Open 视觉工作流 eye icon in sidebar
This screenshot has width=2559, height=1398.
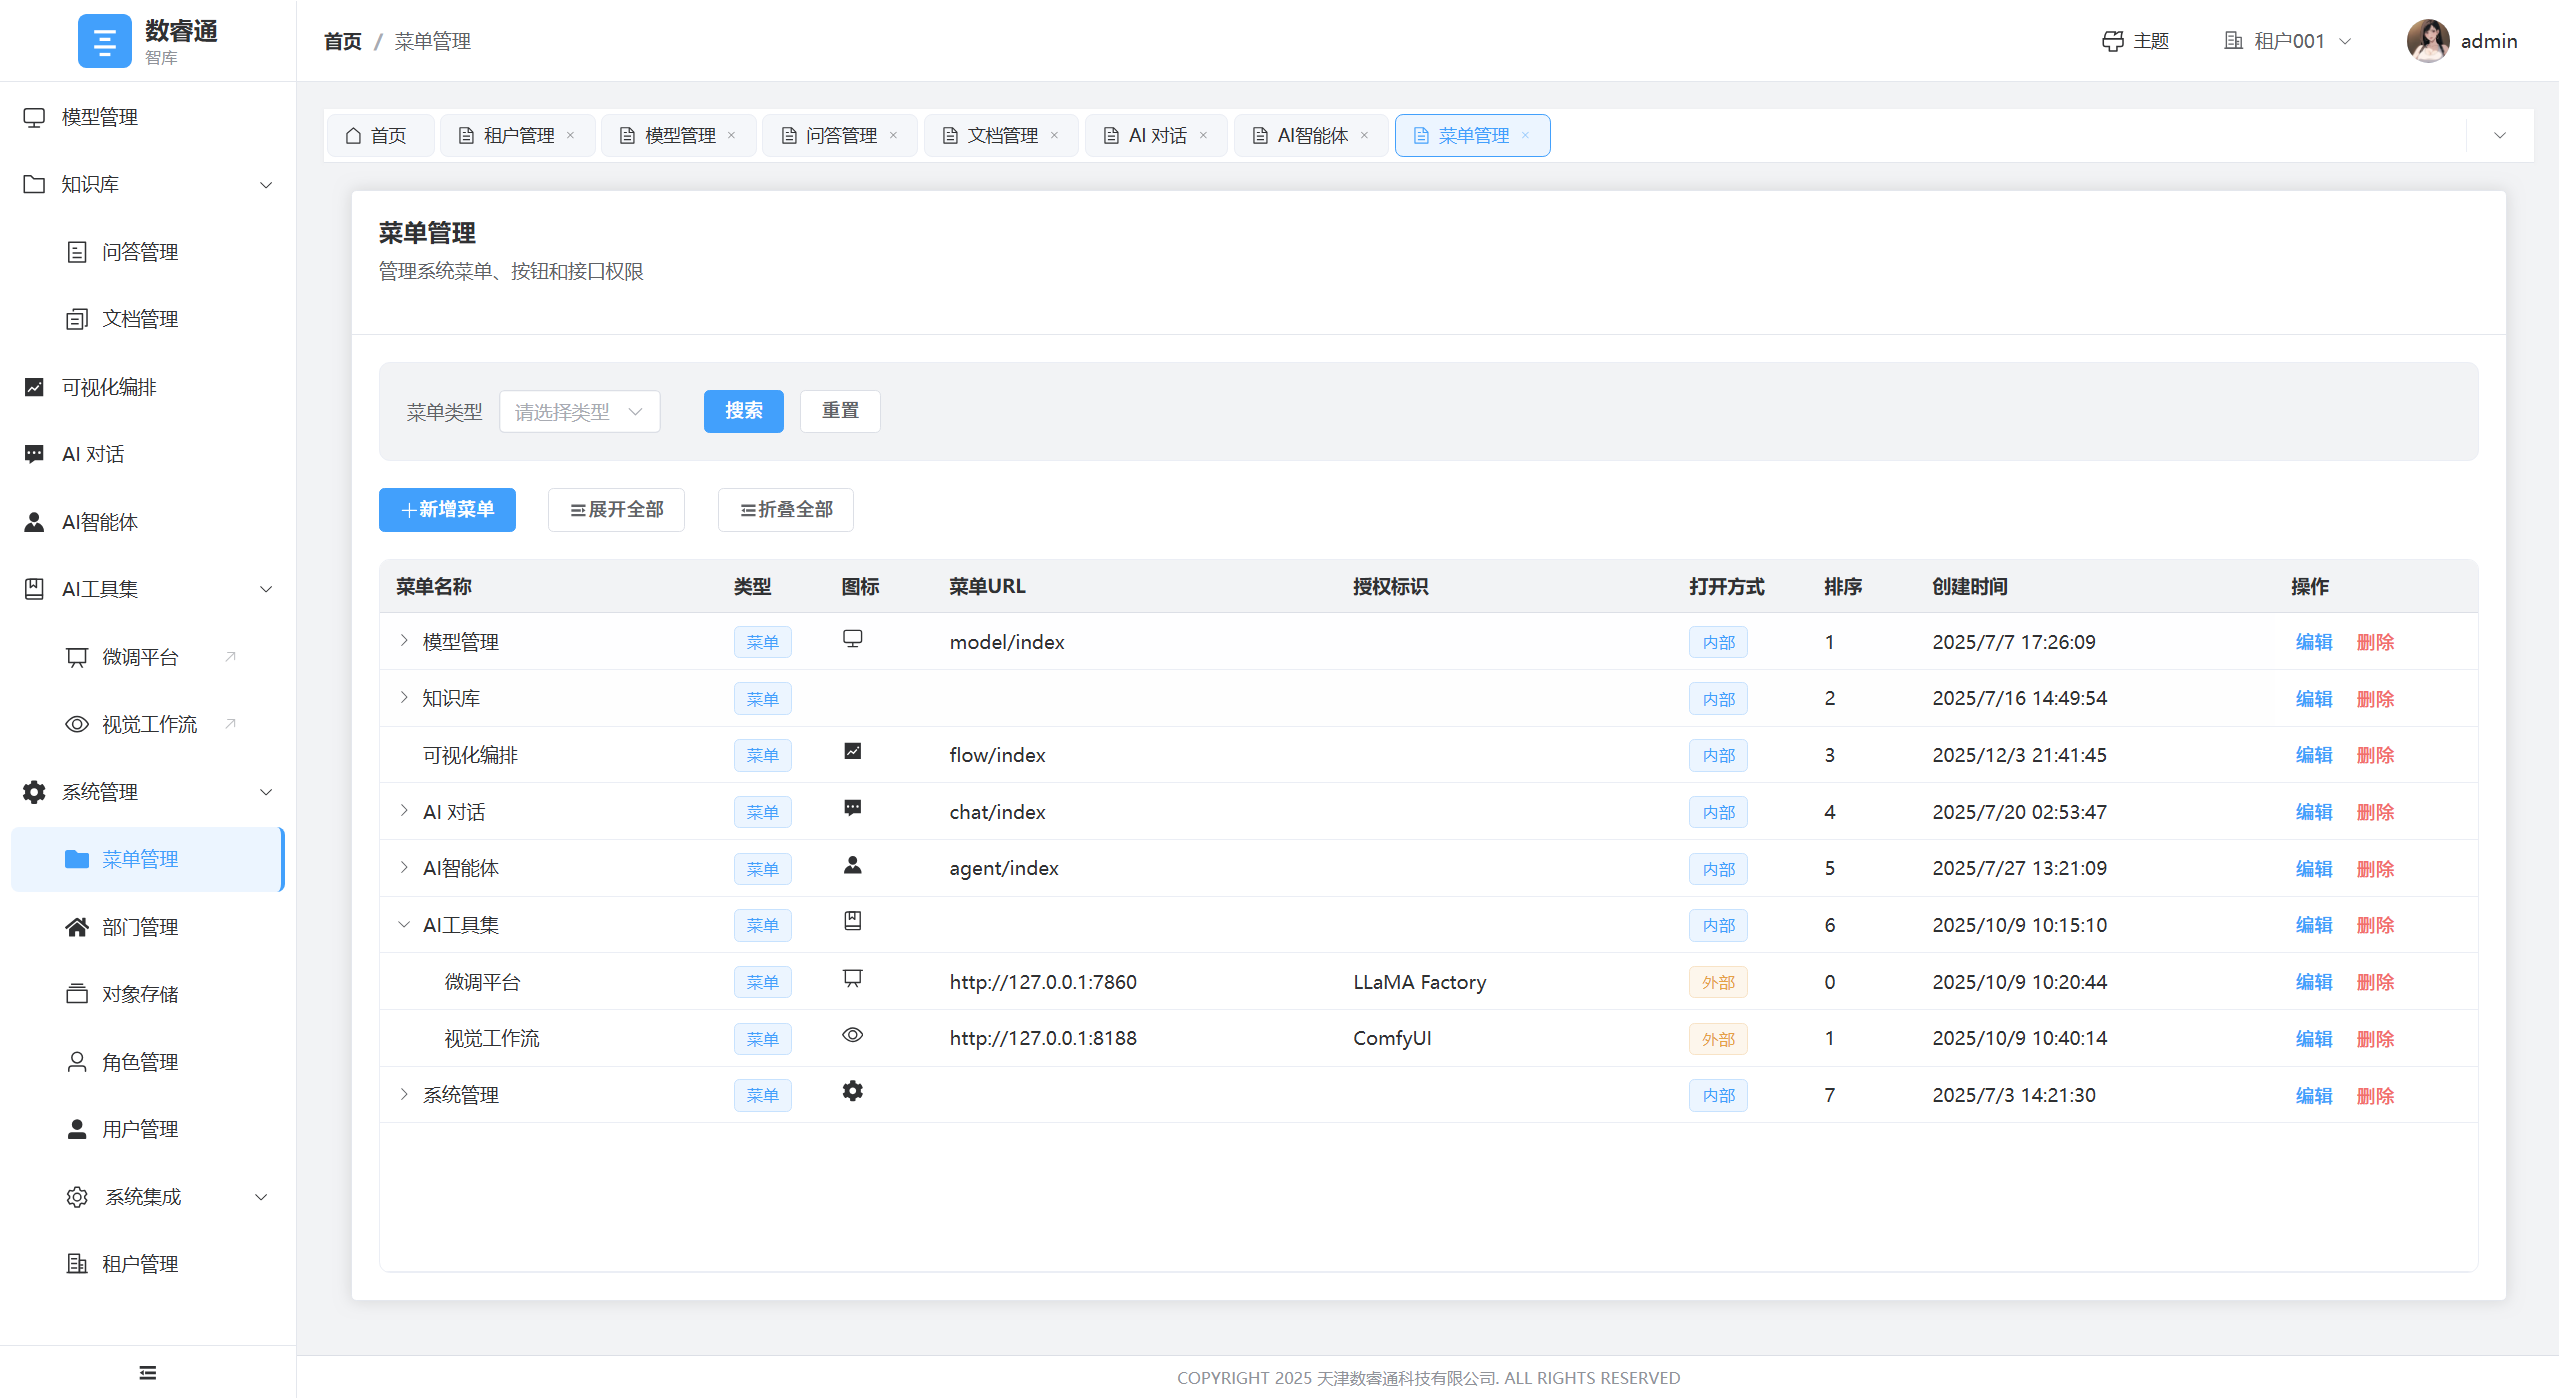coord(77,724)
